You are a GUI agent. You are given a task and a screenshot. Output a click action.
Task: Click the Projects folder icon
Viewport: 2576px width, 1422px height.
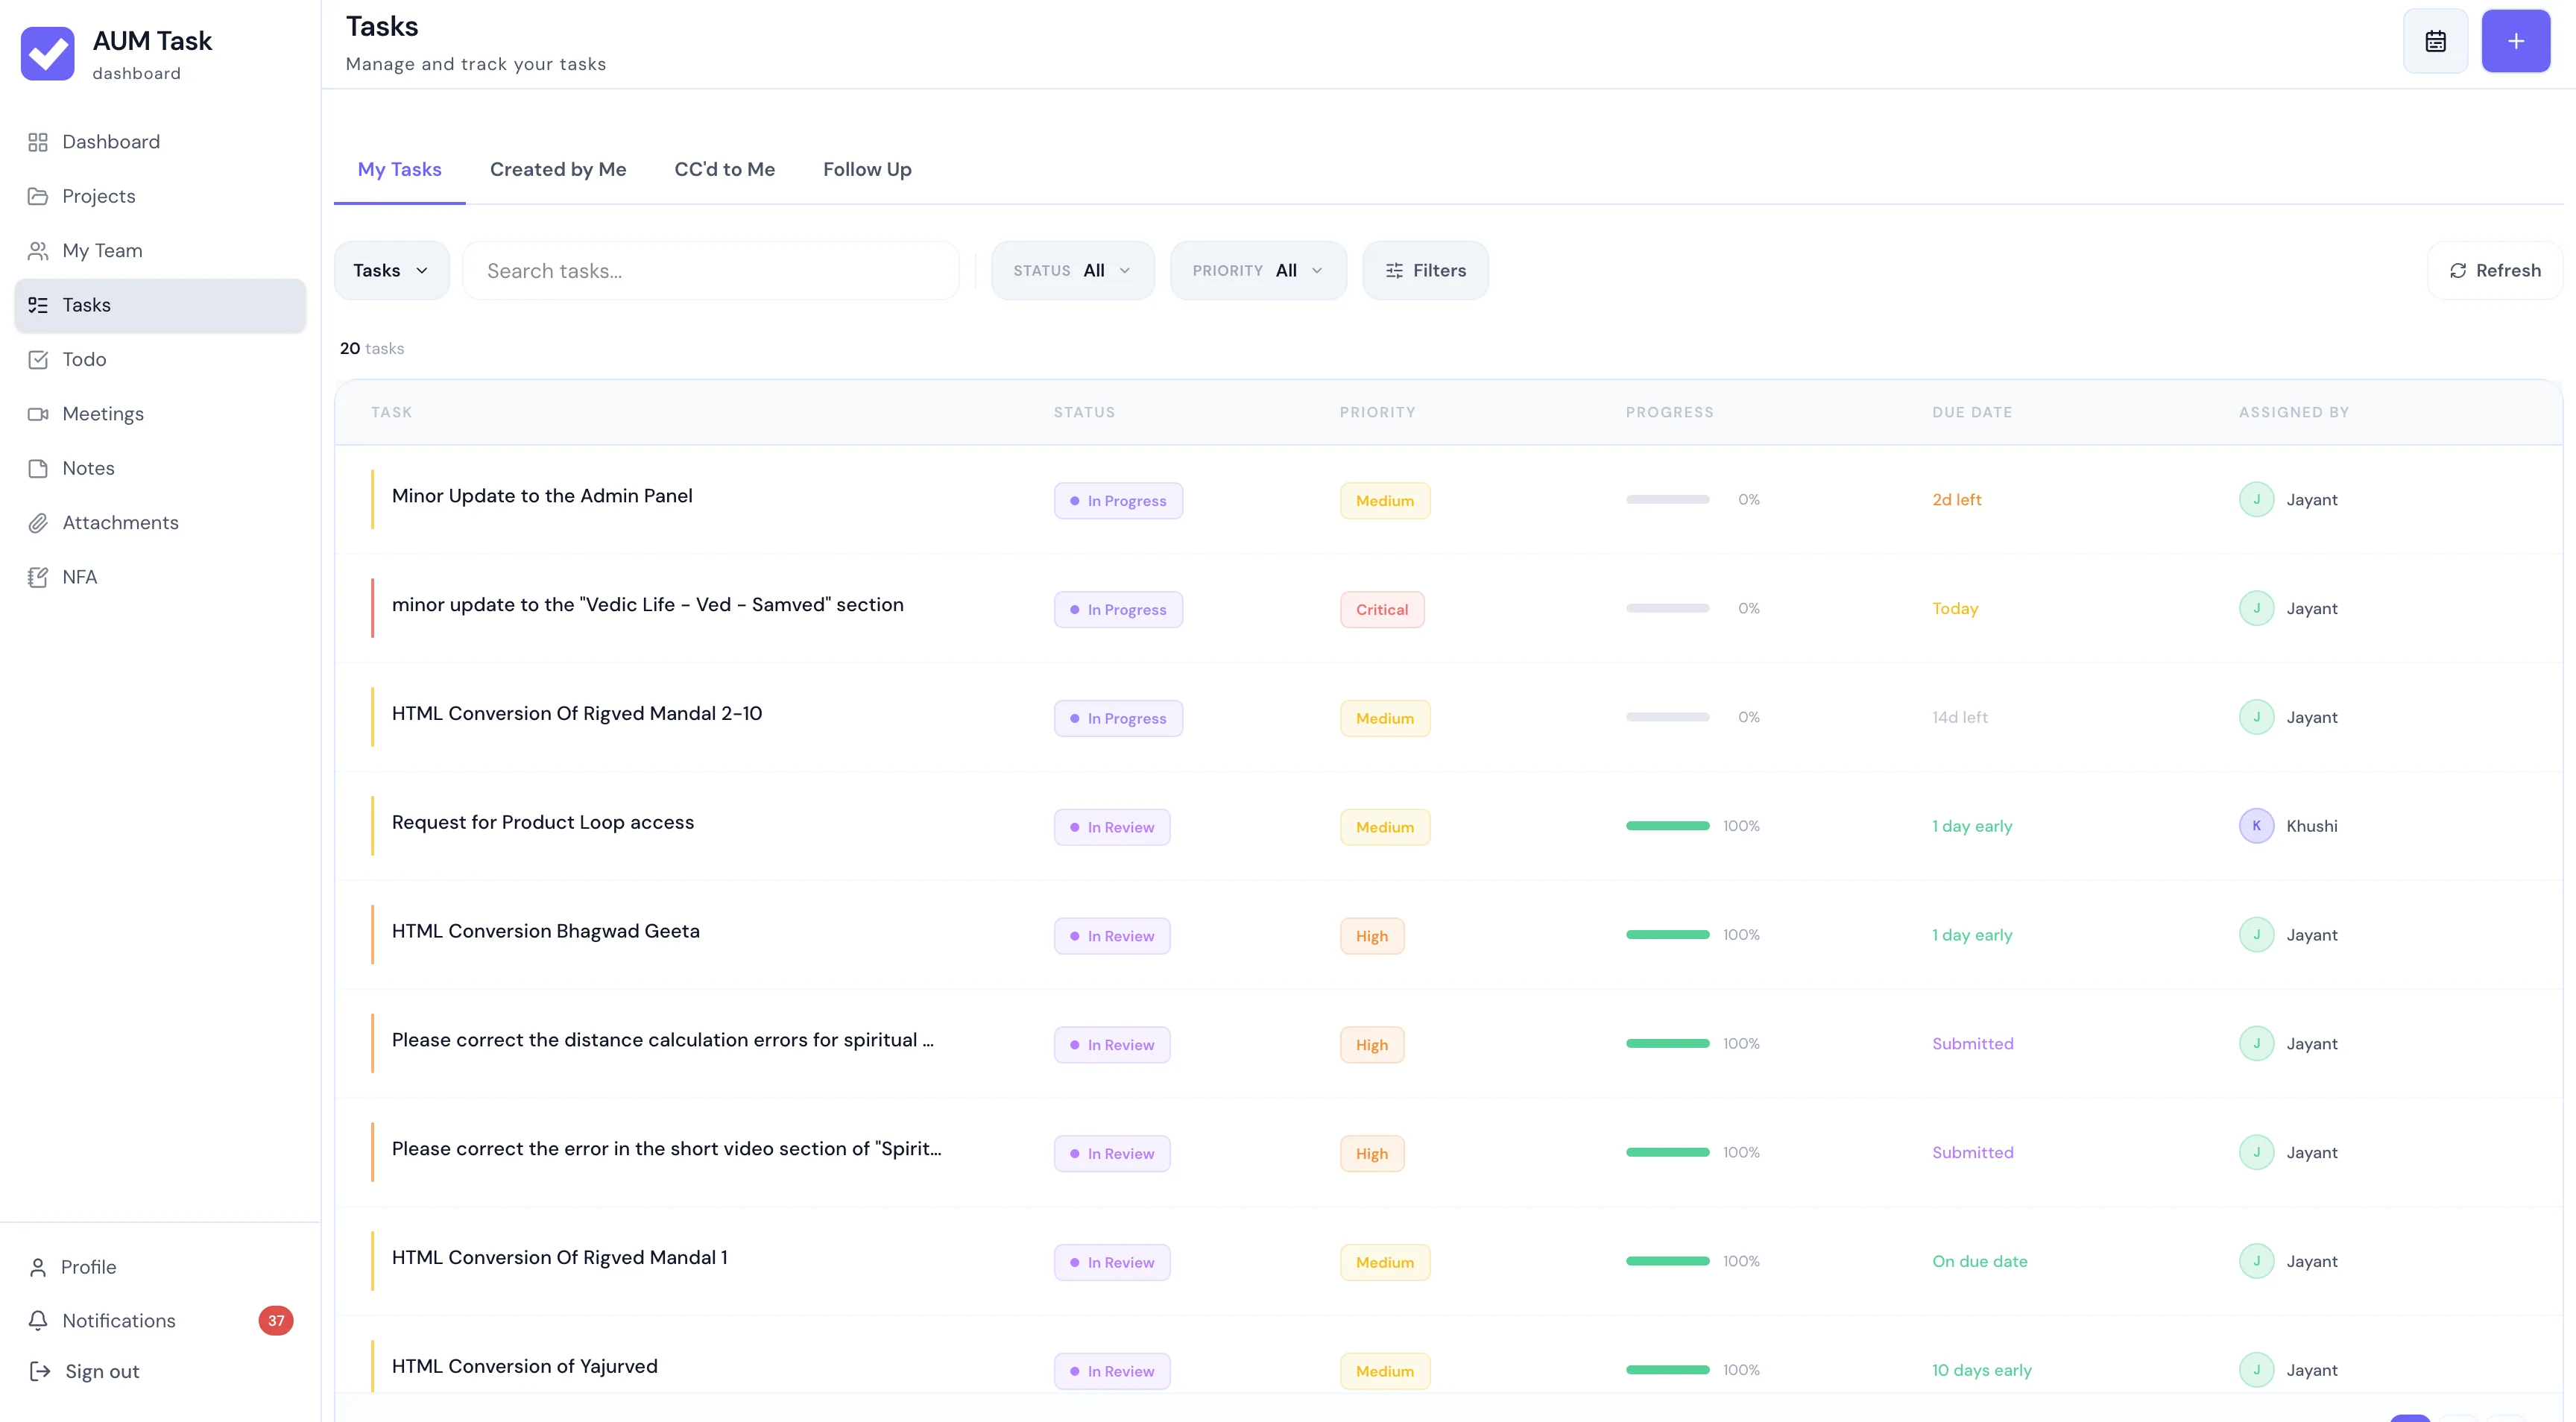point(38,196)
